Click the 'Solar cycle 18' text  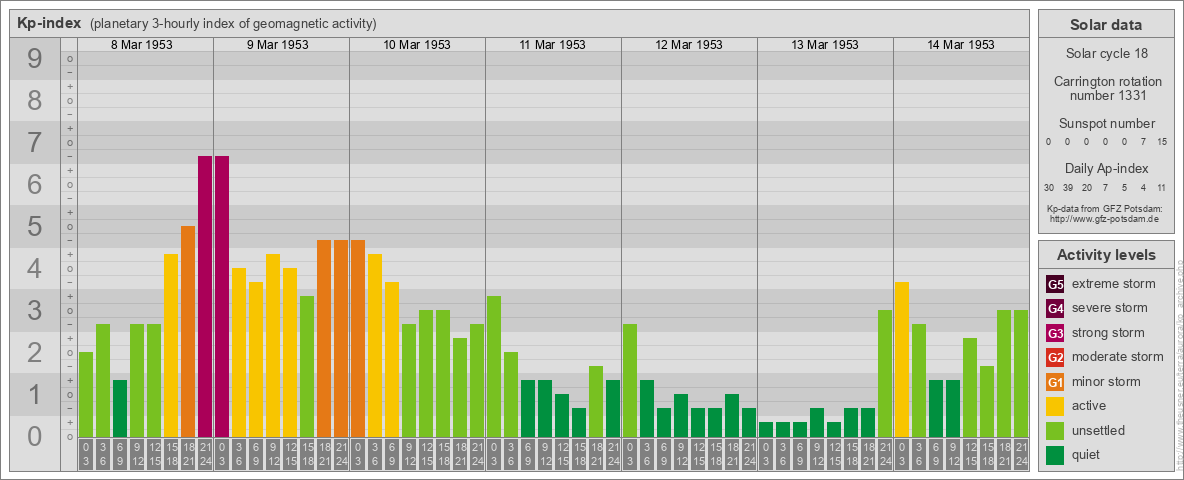coord(1106,54)
